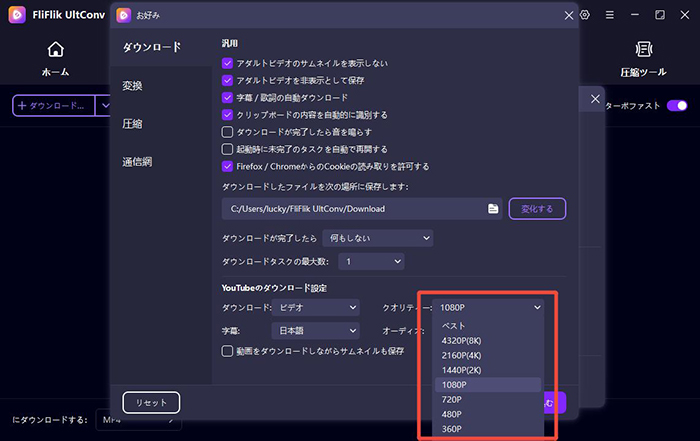Screen dimensions: 700x441
Task: Expand the arrow next to ダウンロード button
Action: click(105, 106)
